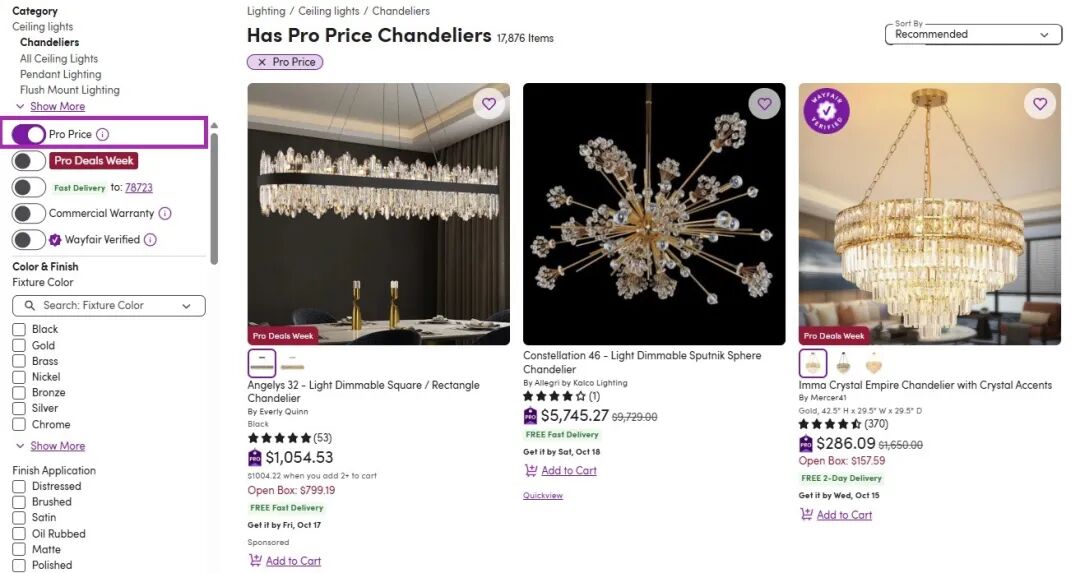Image resolution: width=1080 pixels, height=573 pixels.
Task: Click Pro Price info icon
Action: pyautogui.click(x=102, y=135)
